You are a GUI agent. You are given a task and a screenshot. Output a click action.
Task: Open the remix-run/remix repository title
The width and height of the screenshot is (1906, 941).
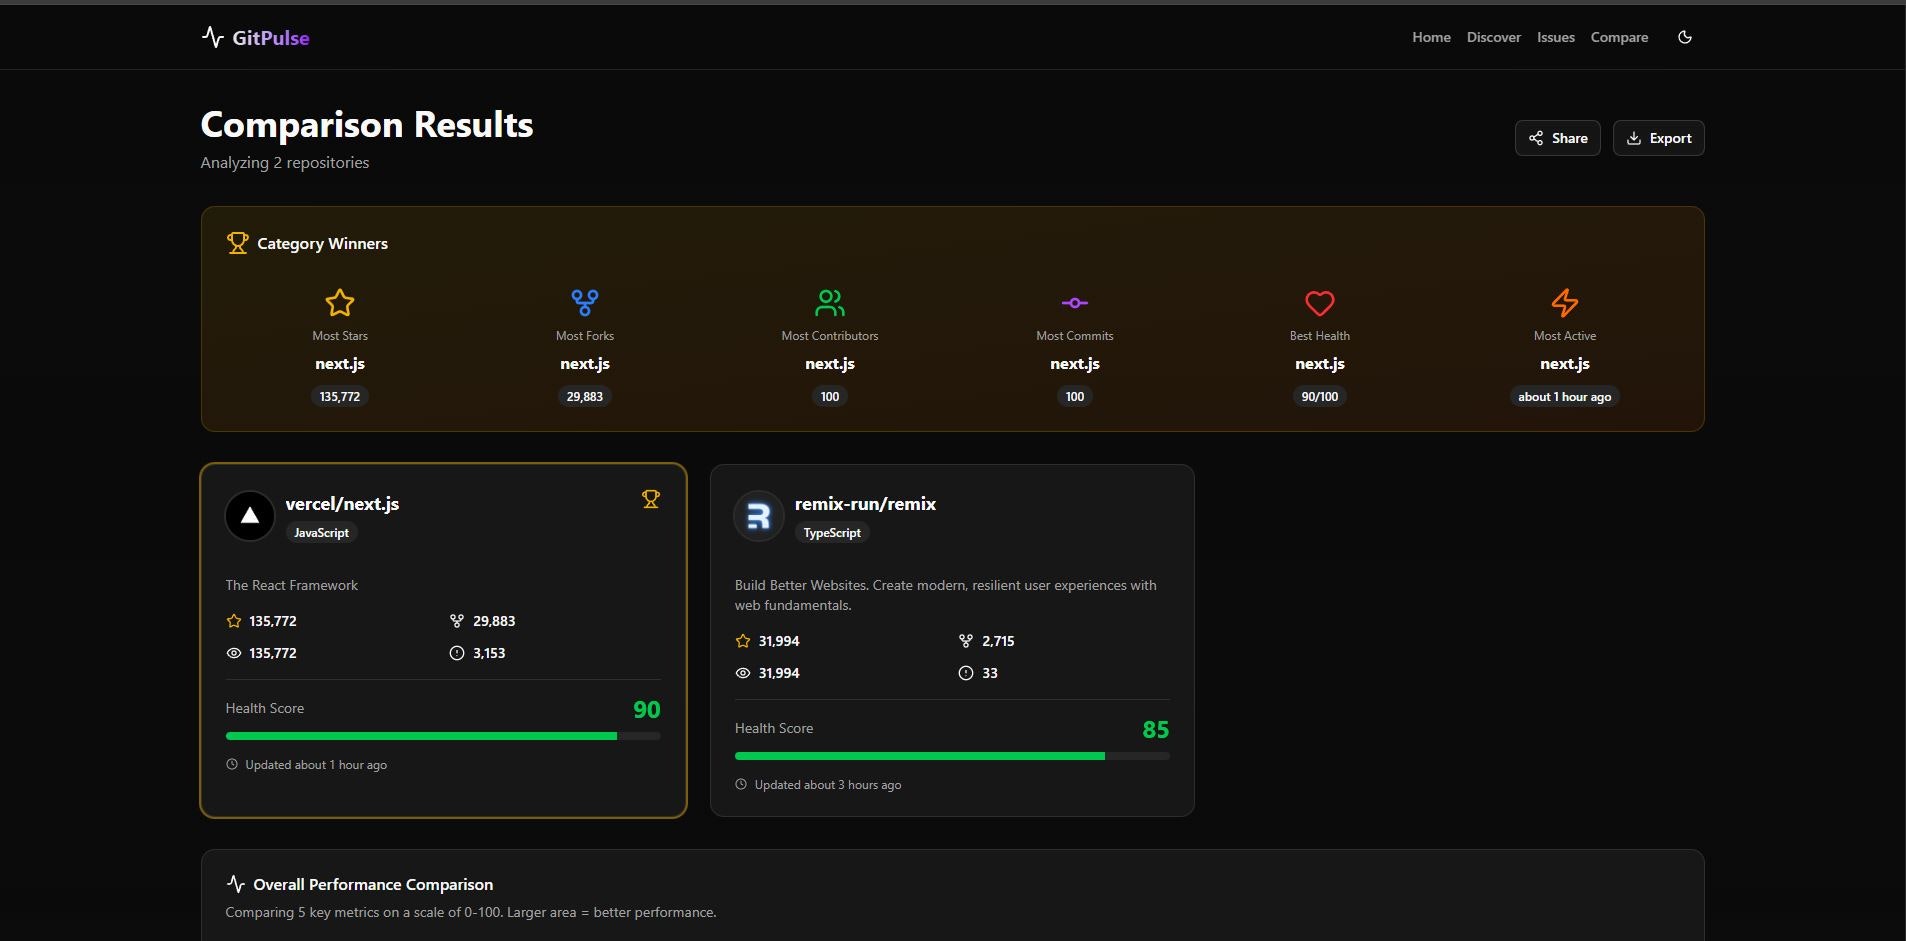(x=865, y=504)
